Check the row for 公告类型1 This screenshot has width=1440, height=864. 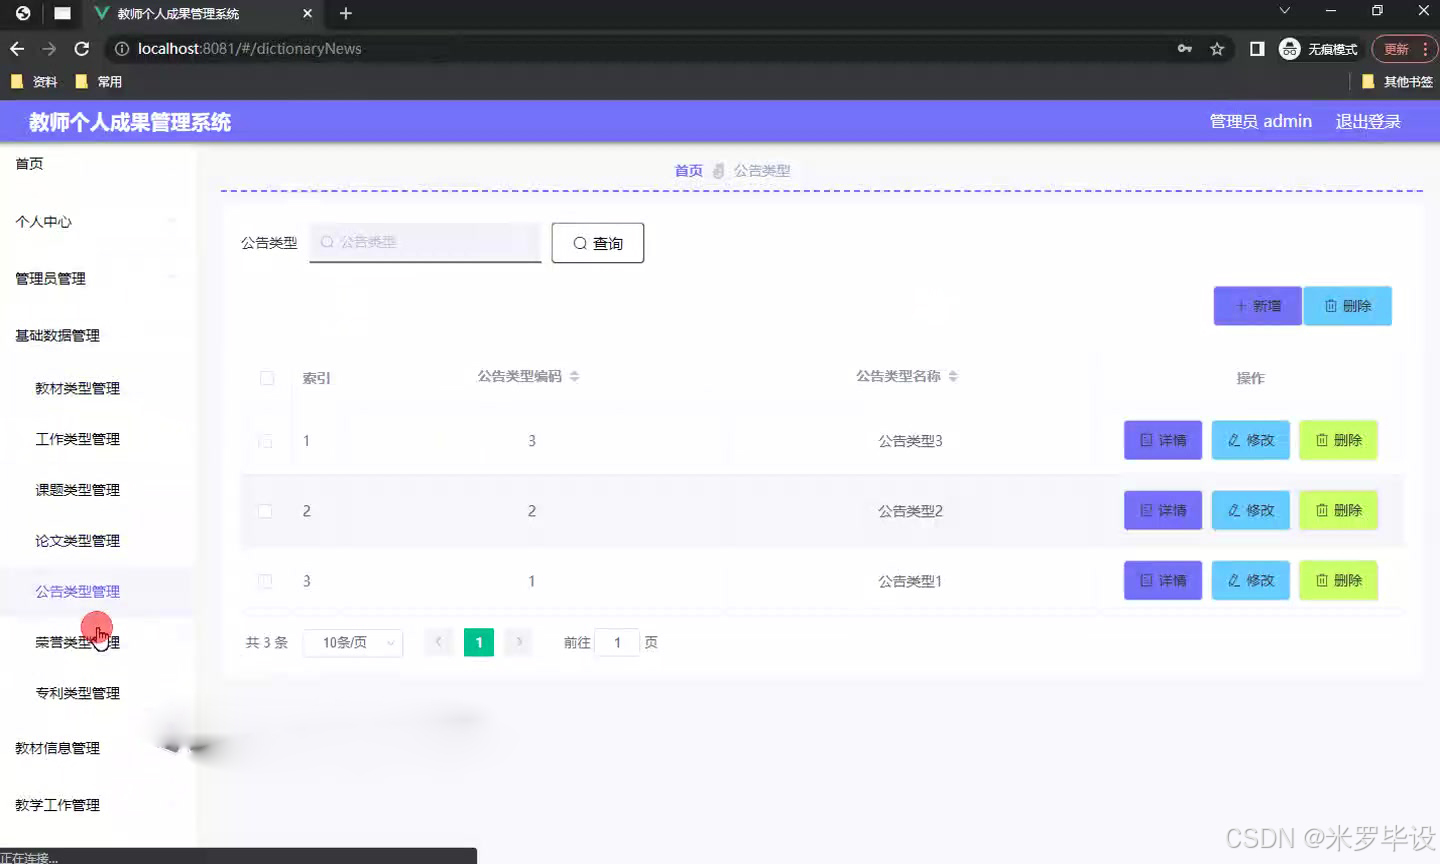(x=265, y=581)
